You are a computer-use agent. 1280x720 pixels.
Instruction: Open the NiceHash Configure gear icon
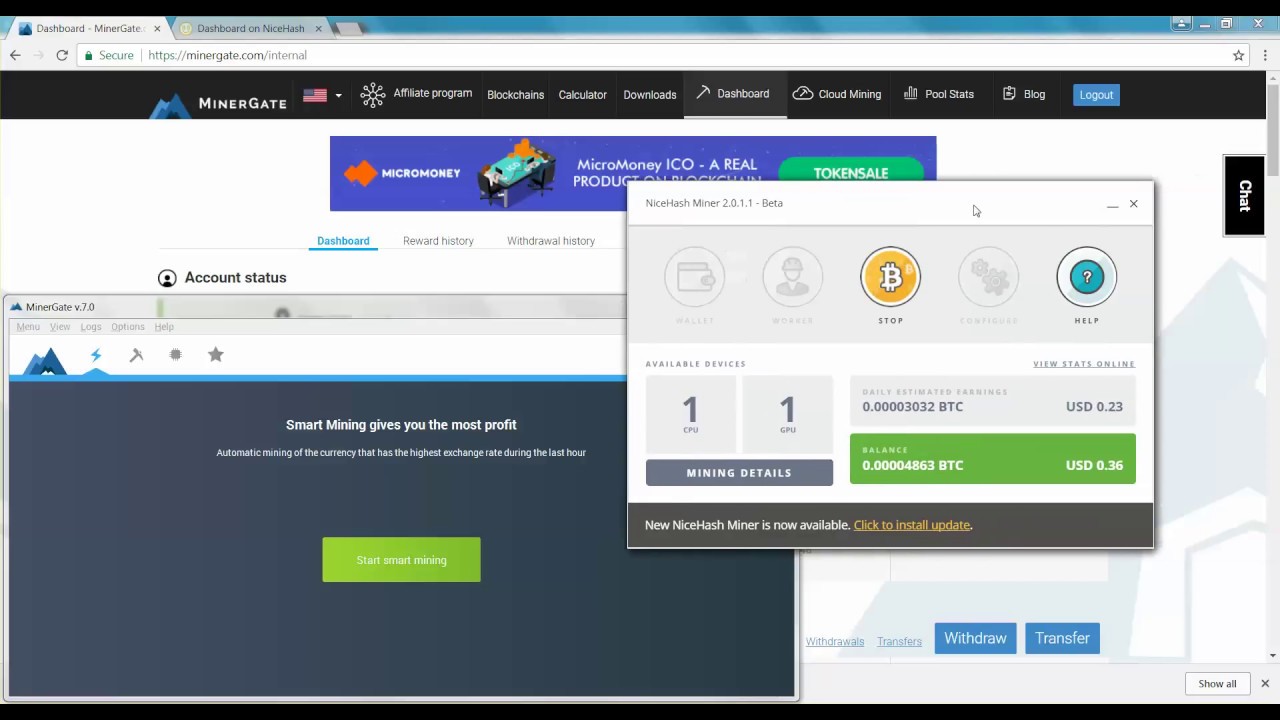coord(989,277)
